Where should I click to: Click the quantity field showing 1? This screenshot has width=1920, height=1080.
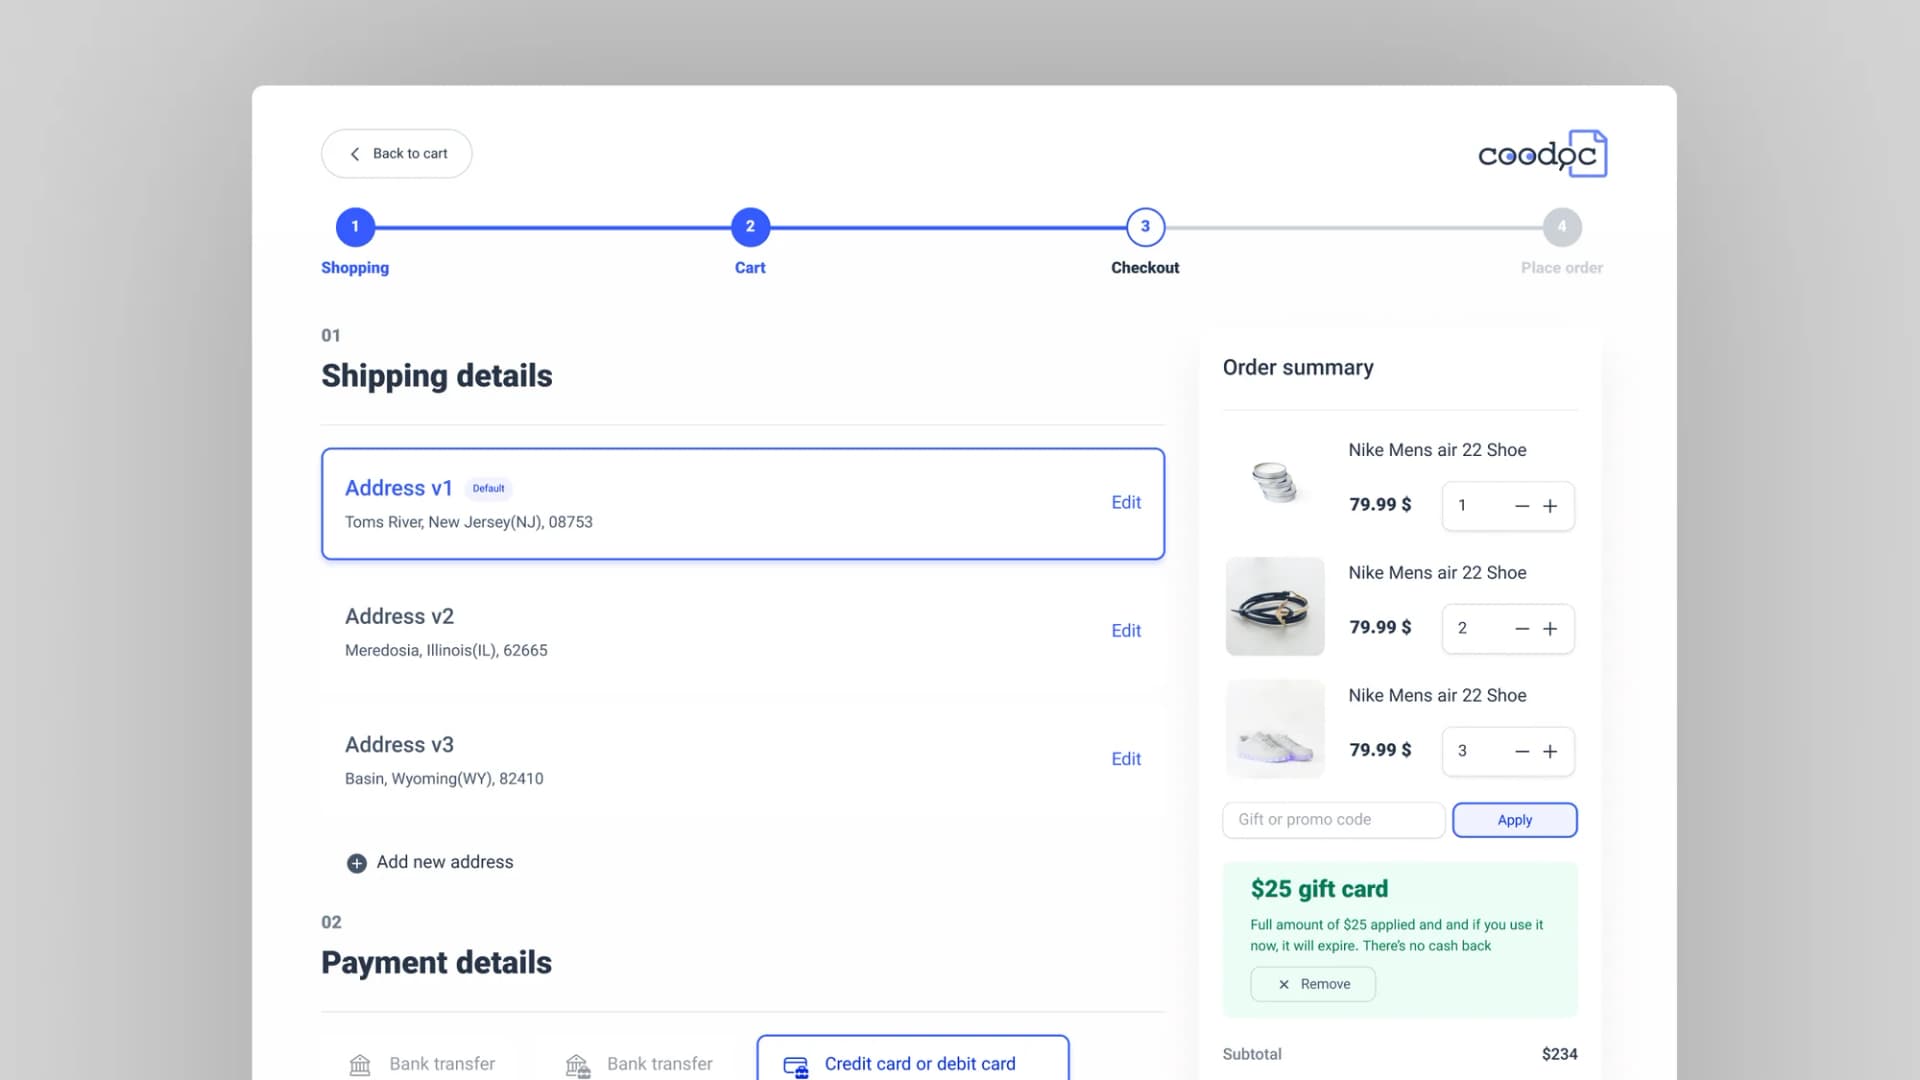pos(1508,506)
